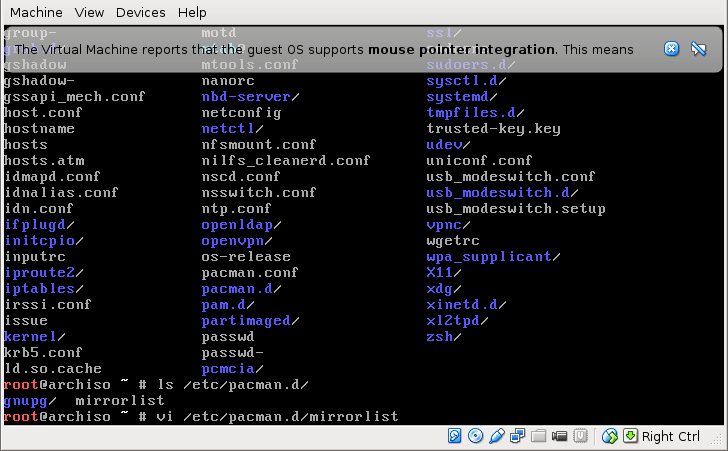Click the 'hosts.atm' file entry
The width and height of the screenshot is (728, 451).
point(44,161)
